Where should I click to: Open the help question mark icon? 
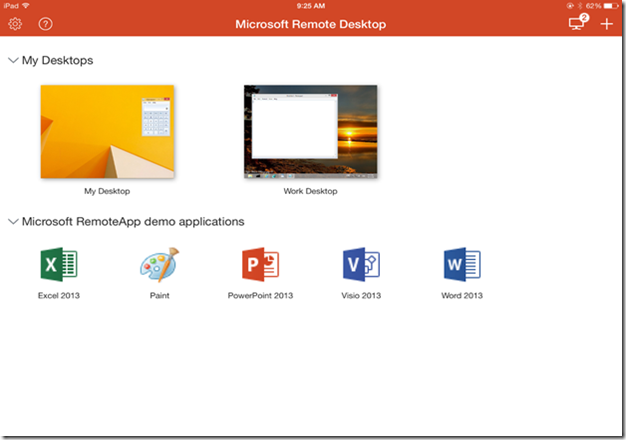tap(46, 24)
